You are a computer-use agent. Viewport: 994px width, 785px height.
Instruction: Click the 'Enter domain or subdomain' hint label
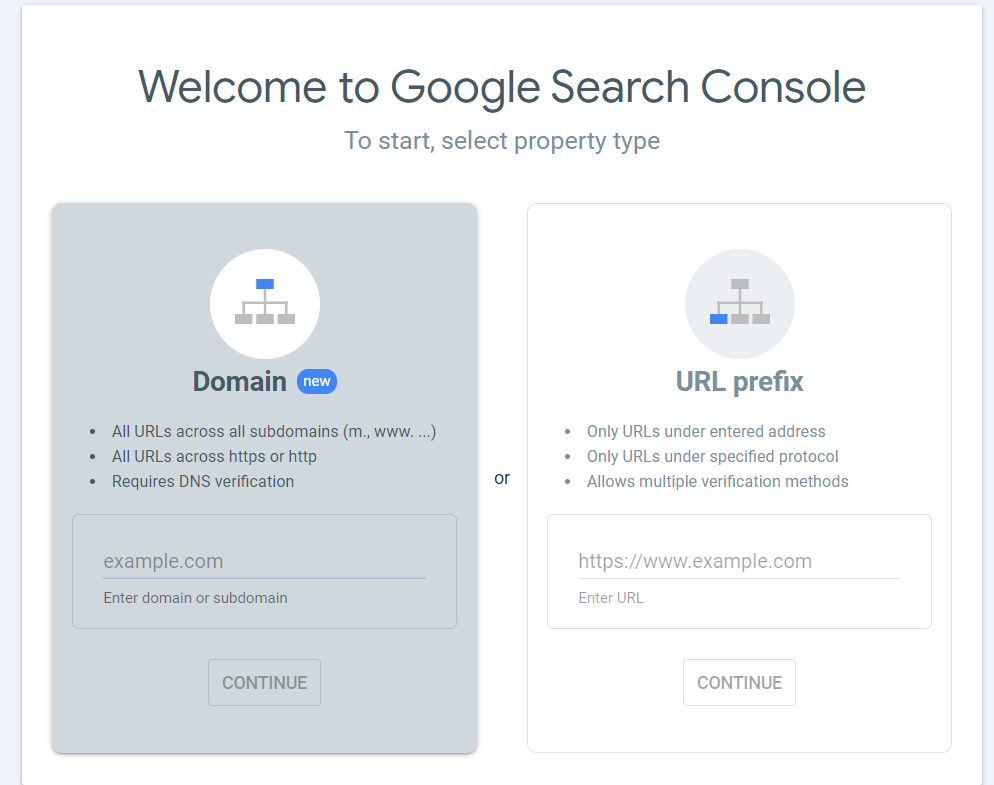195,598
